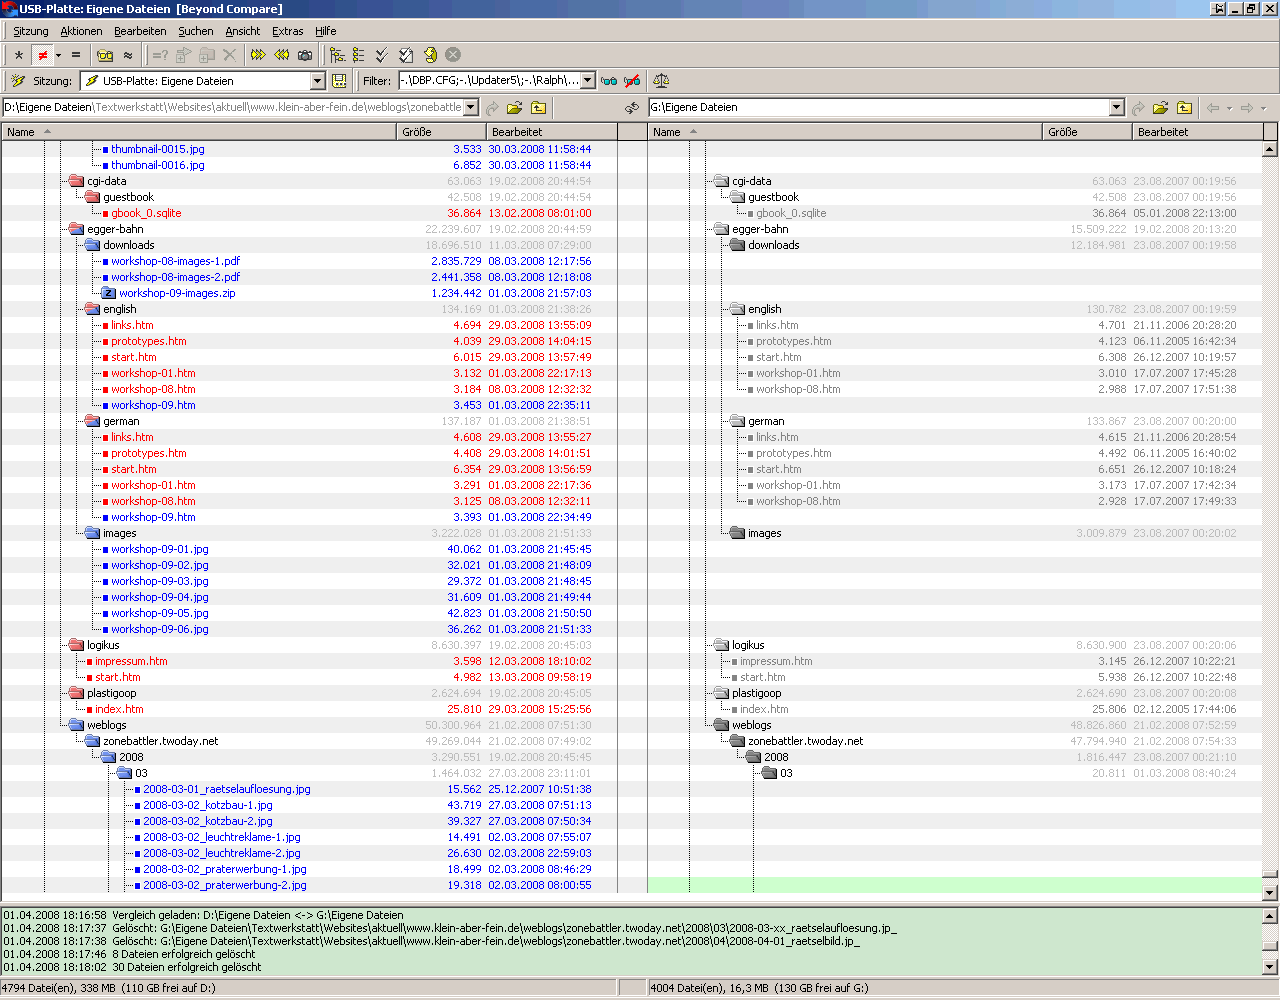Open the Bearbeiten menu

[140, 31]
